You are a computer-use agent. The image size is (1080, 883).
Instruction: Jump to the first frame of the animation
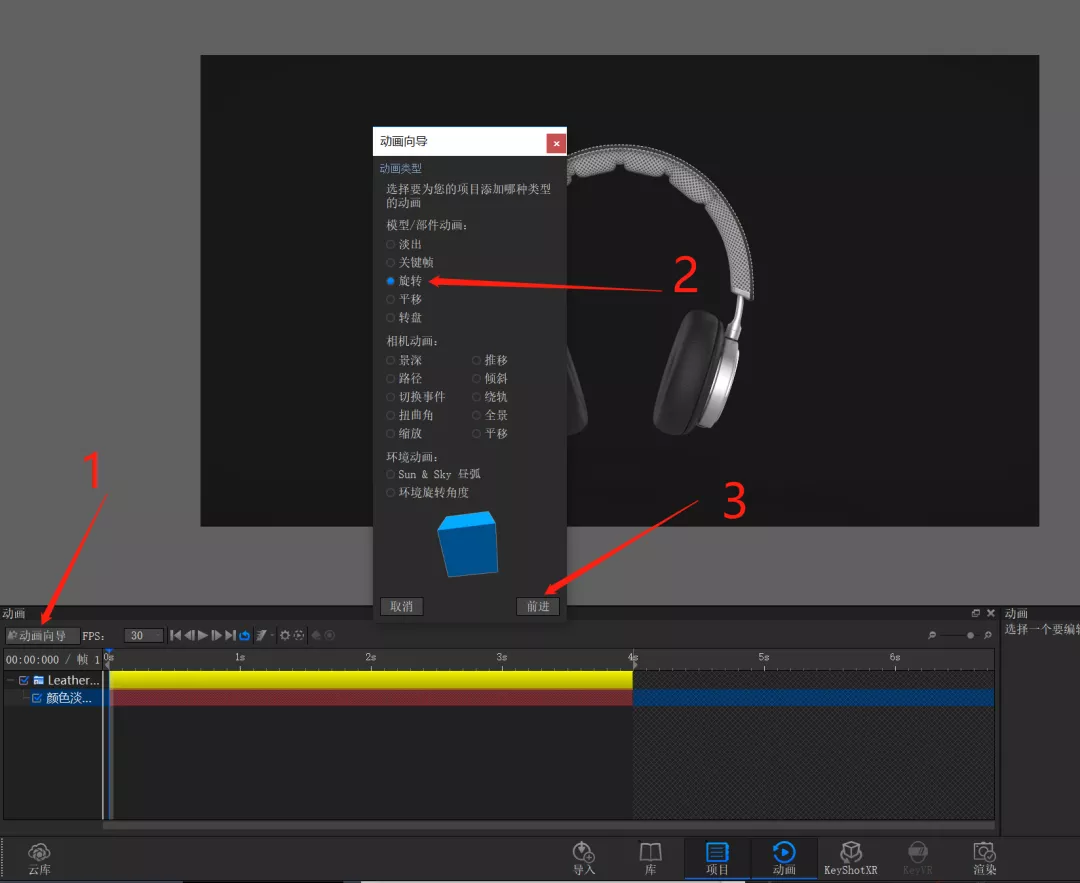click(176, 635)
